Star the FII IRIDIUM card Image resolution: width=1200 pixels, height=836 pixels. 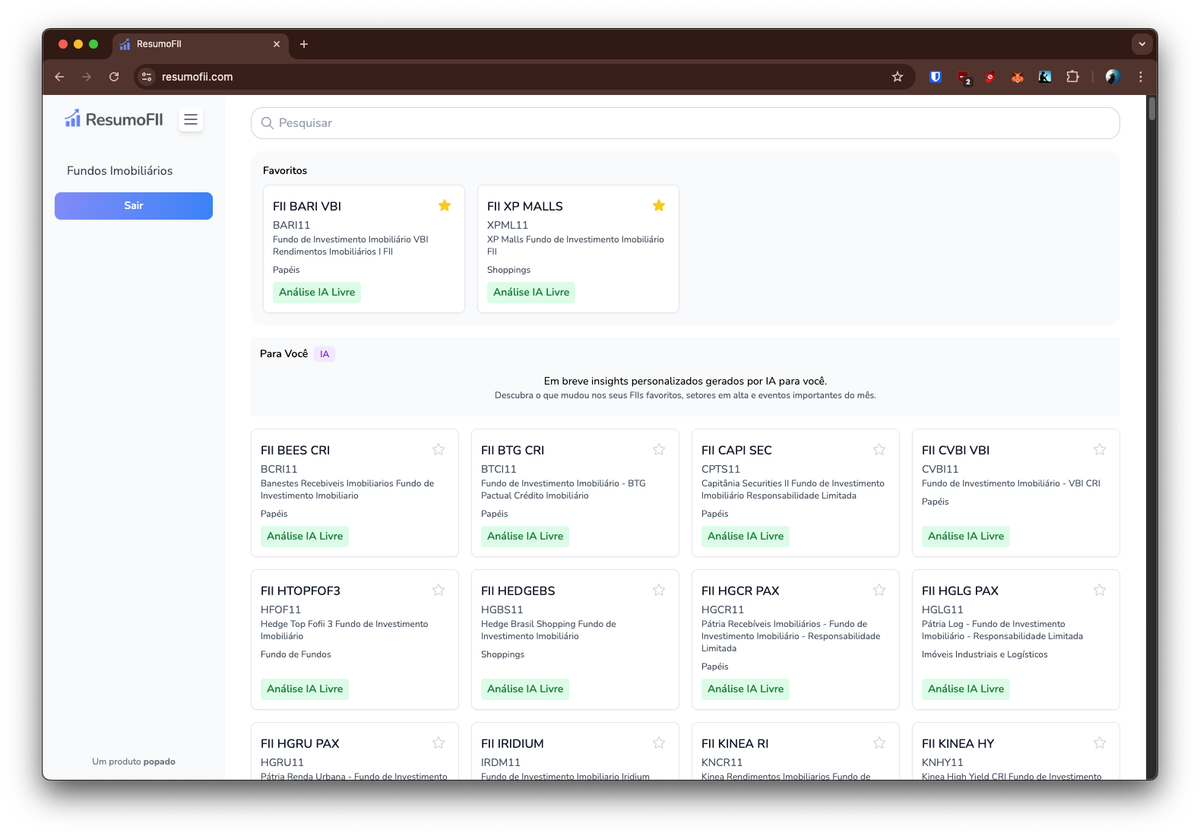pos(659,743)
